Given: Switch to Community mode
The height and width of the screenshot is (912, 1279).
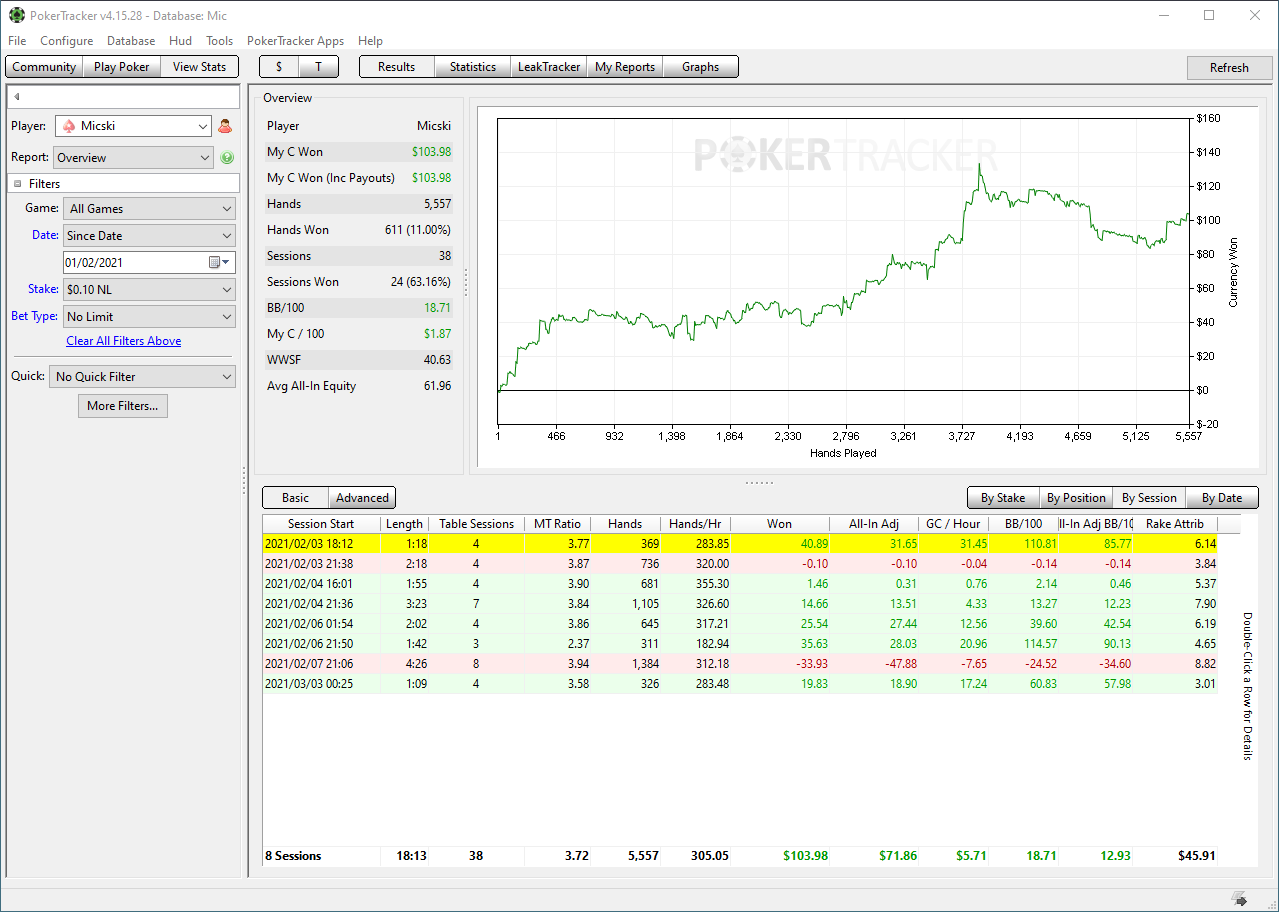Looking at the screenshot, I should (44, 67).
